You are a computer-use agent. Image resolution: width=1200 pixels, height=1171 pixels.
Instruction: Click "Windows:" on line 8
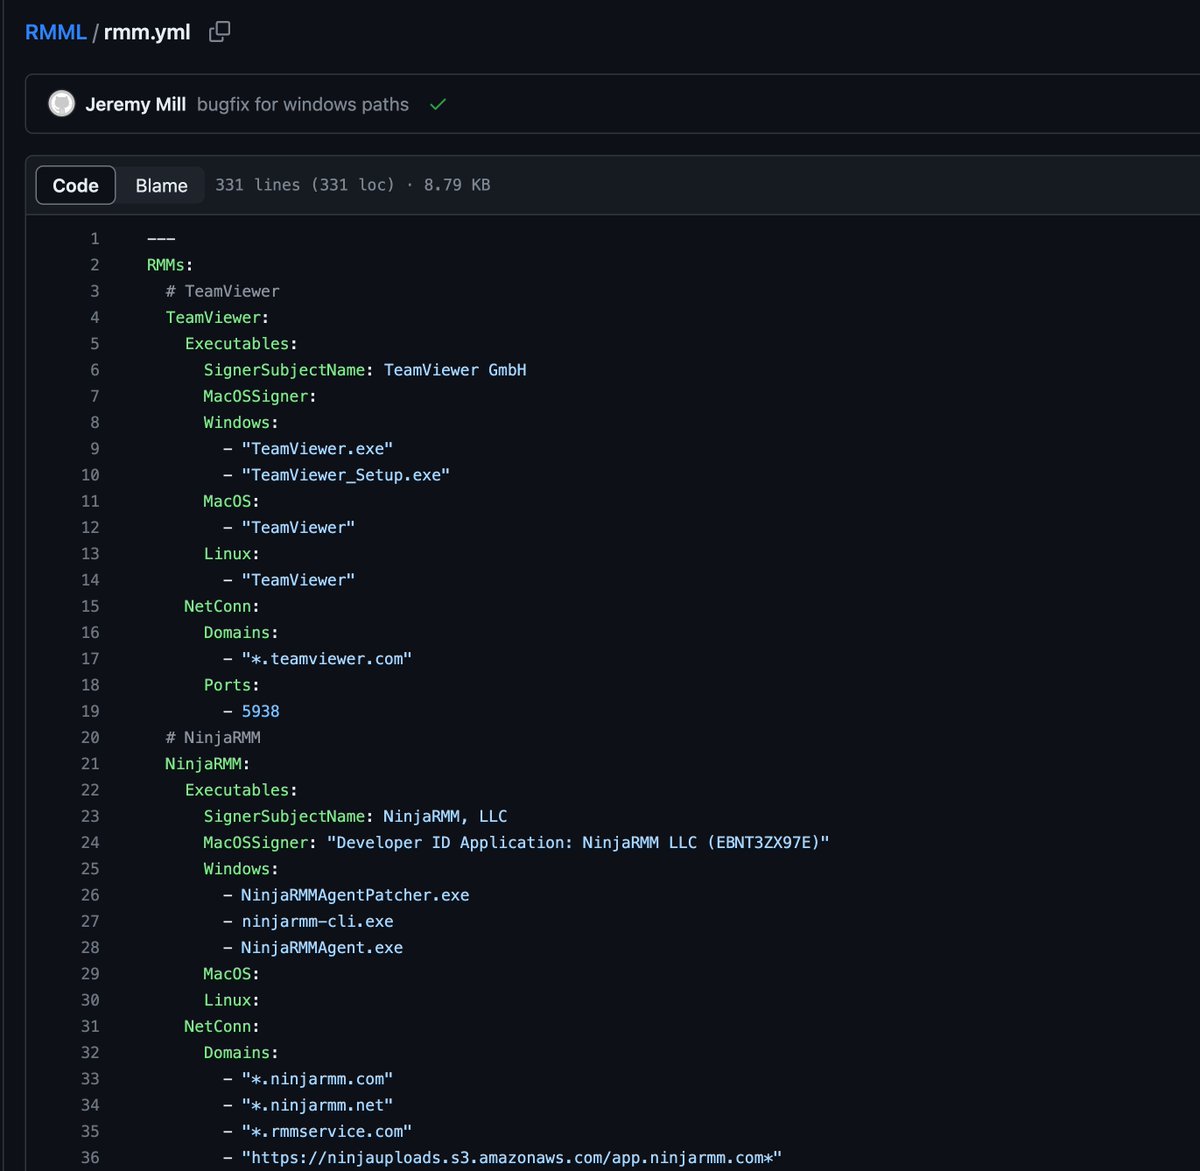pos(241,422)
